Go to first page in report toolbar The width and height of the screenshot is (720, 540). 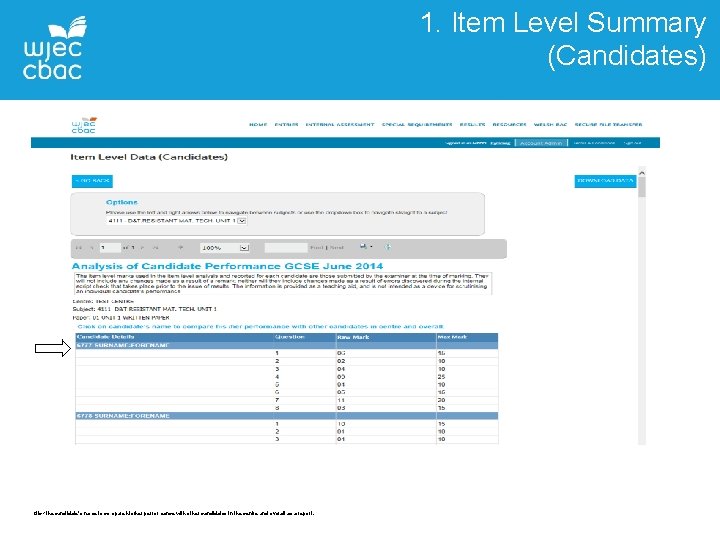[79, 248]
